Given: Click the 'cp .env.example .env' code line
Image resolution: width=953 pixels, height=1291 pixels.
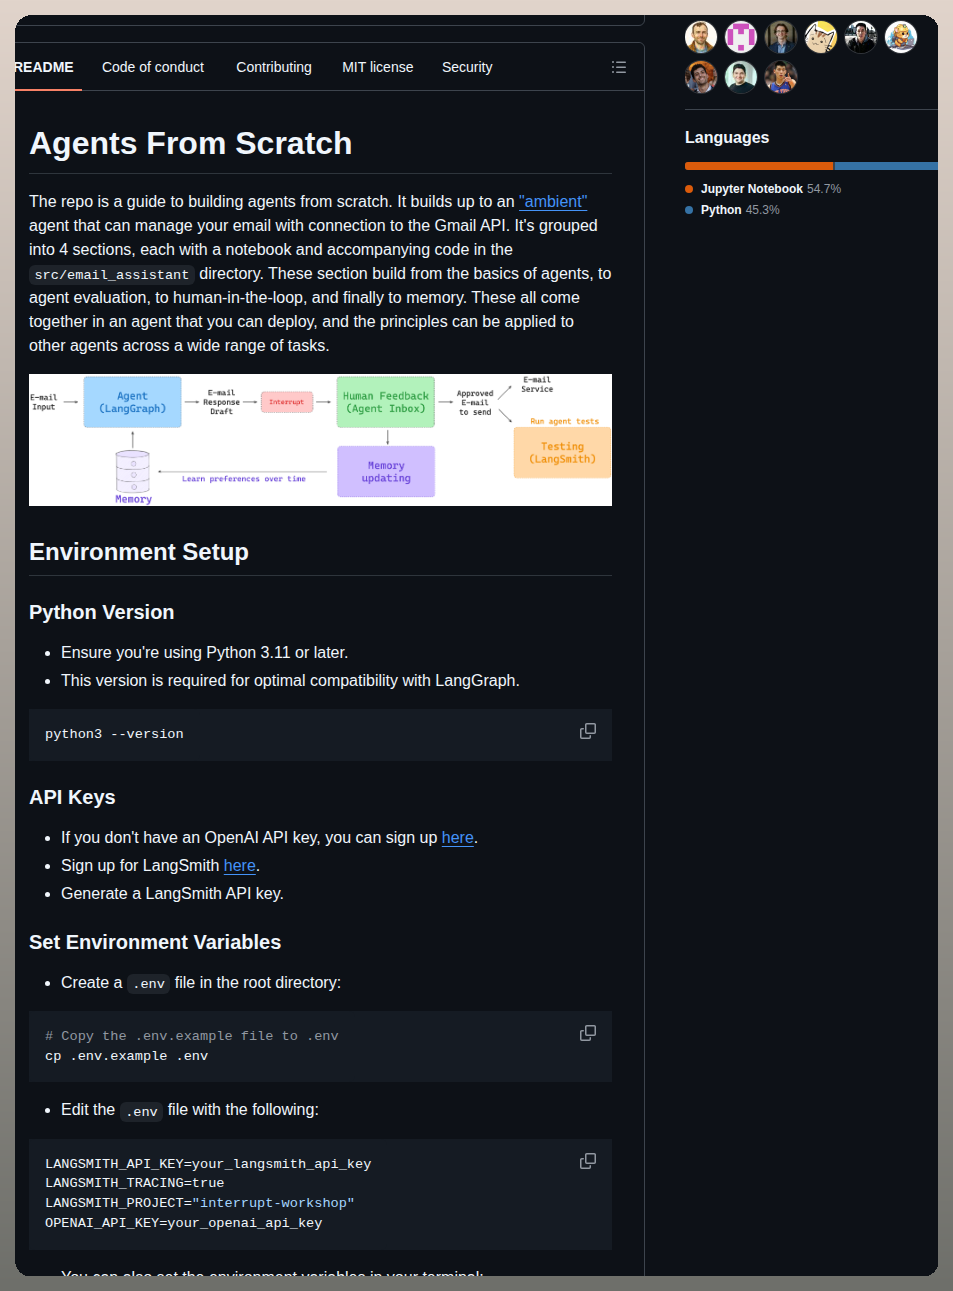Looking at the screenshot, I should point(127,1056).
